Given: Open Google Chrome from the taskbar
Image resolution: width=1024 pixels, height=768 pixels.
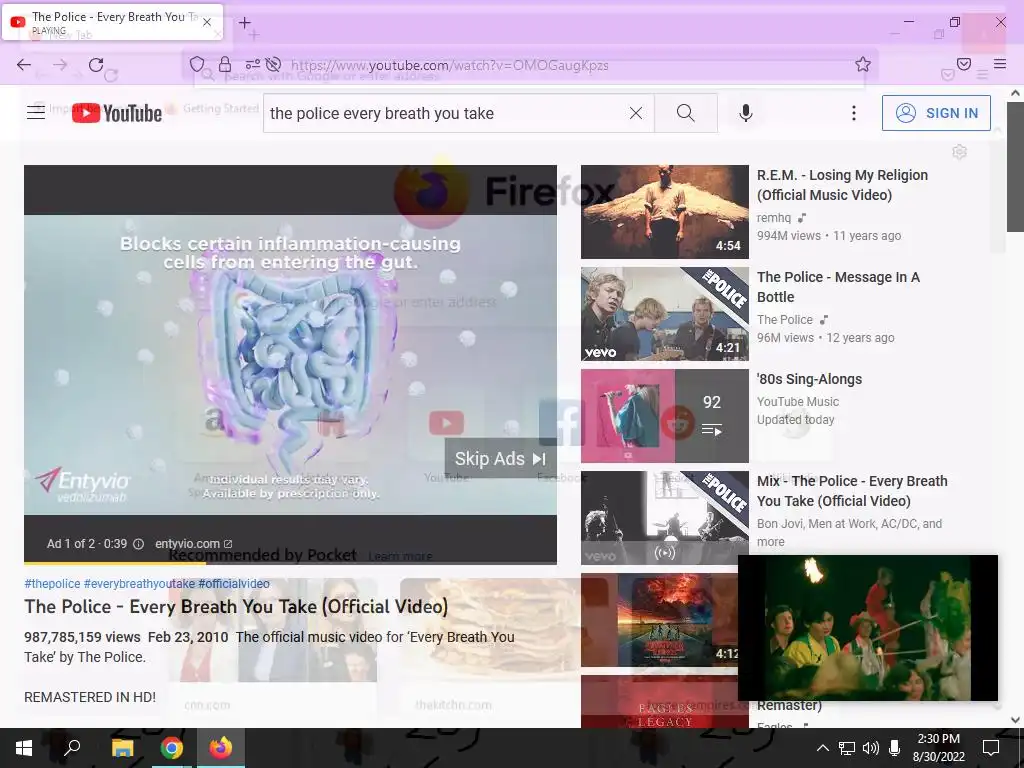Looking at the screenshot, I should 171,748.
